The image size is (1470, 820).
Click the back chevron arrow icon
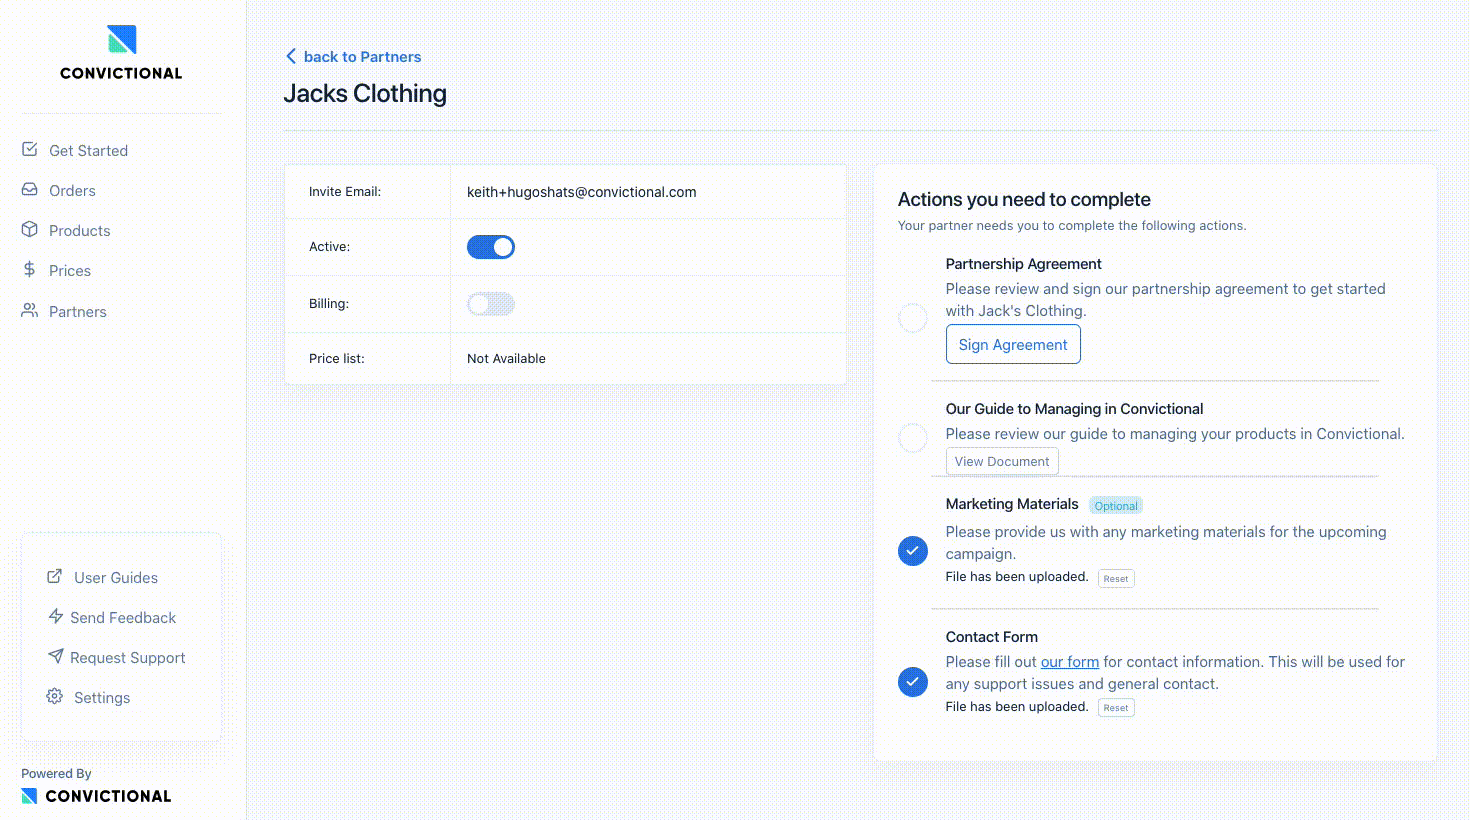click(x=291, y=56)
